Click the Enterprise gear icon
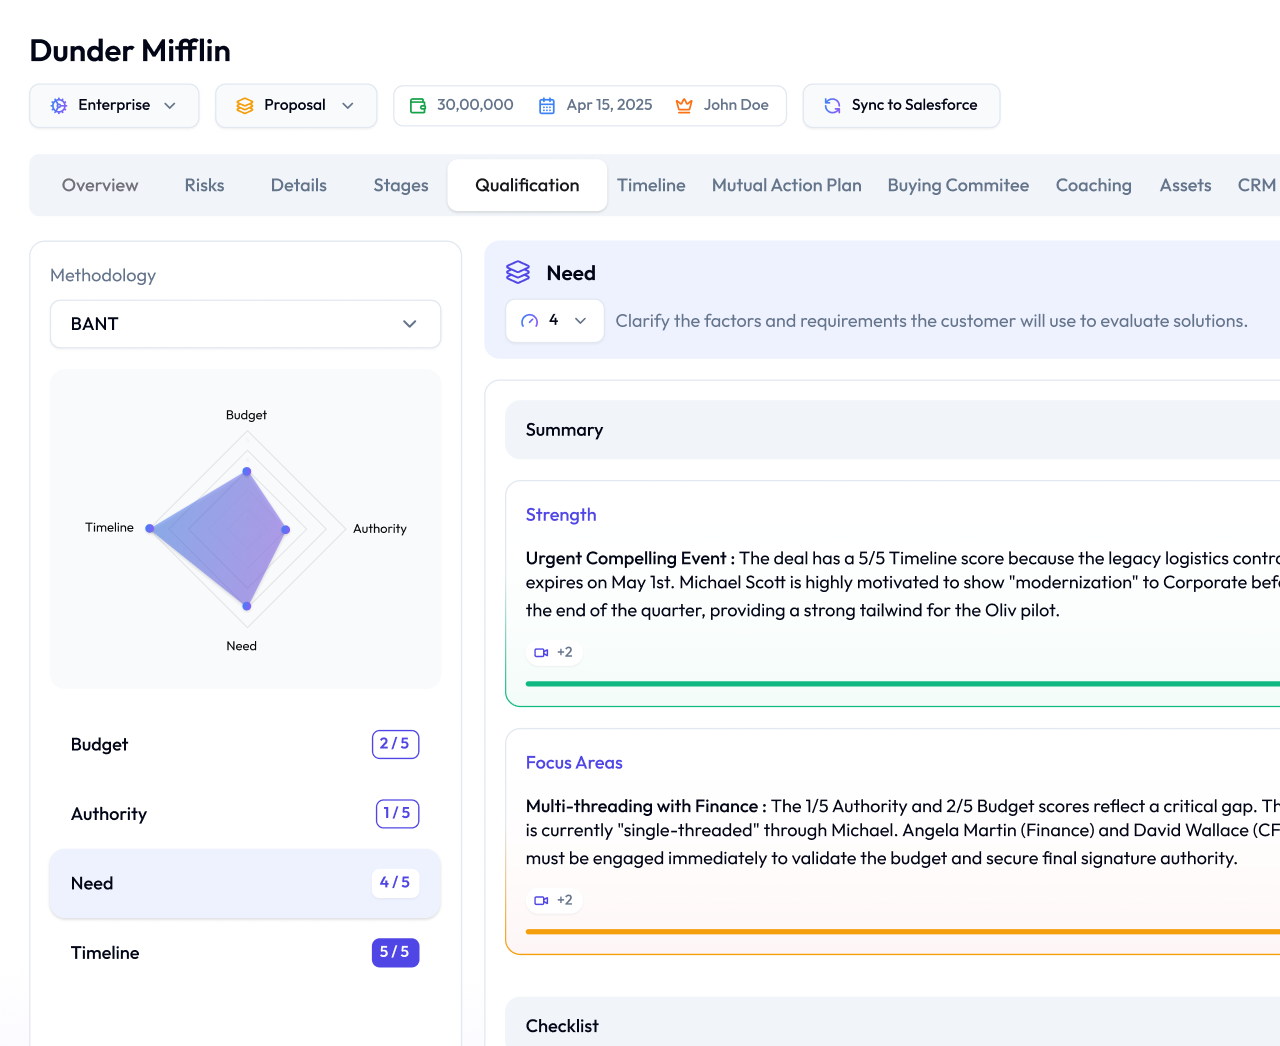This screenshot has width=1280, height=1046. 59,105
